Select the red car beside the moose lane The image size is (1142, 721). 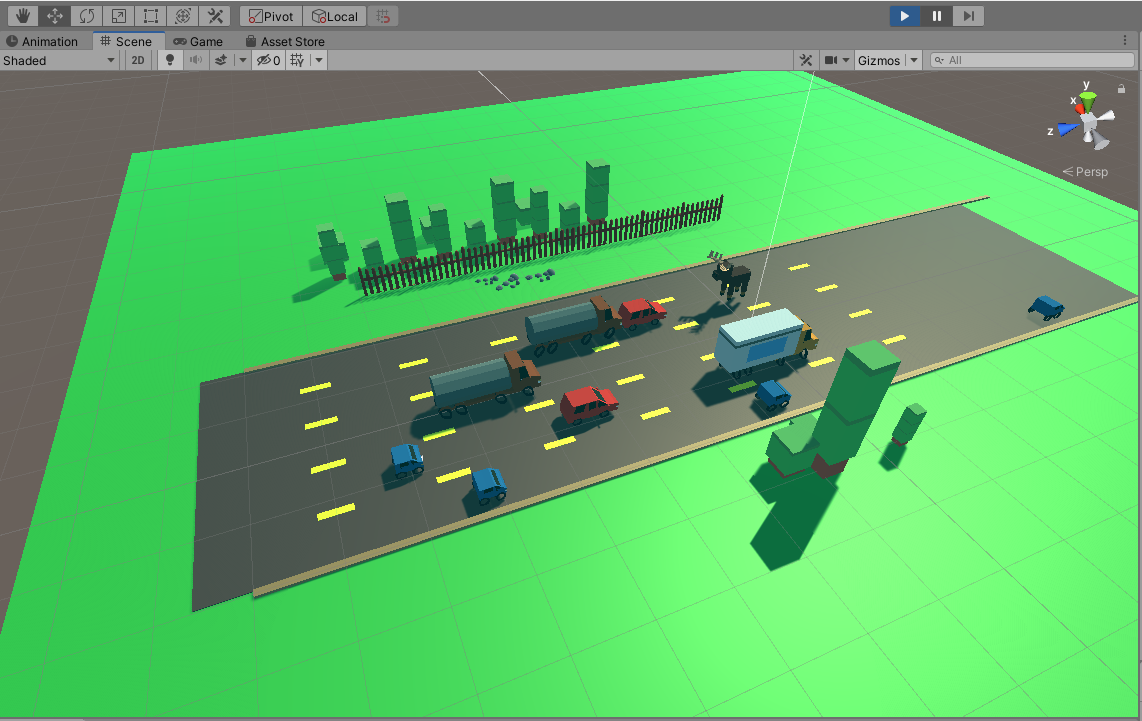[x=642, y=313]
